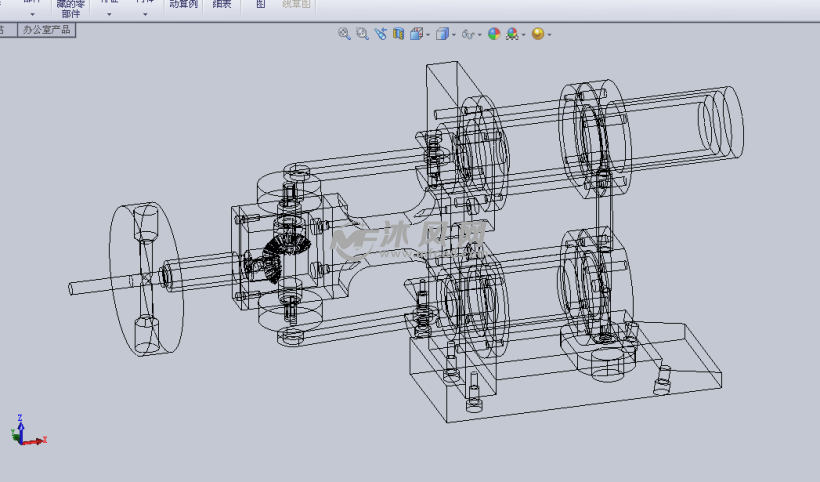Click the Previous View icon

coord(380,34)
